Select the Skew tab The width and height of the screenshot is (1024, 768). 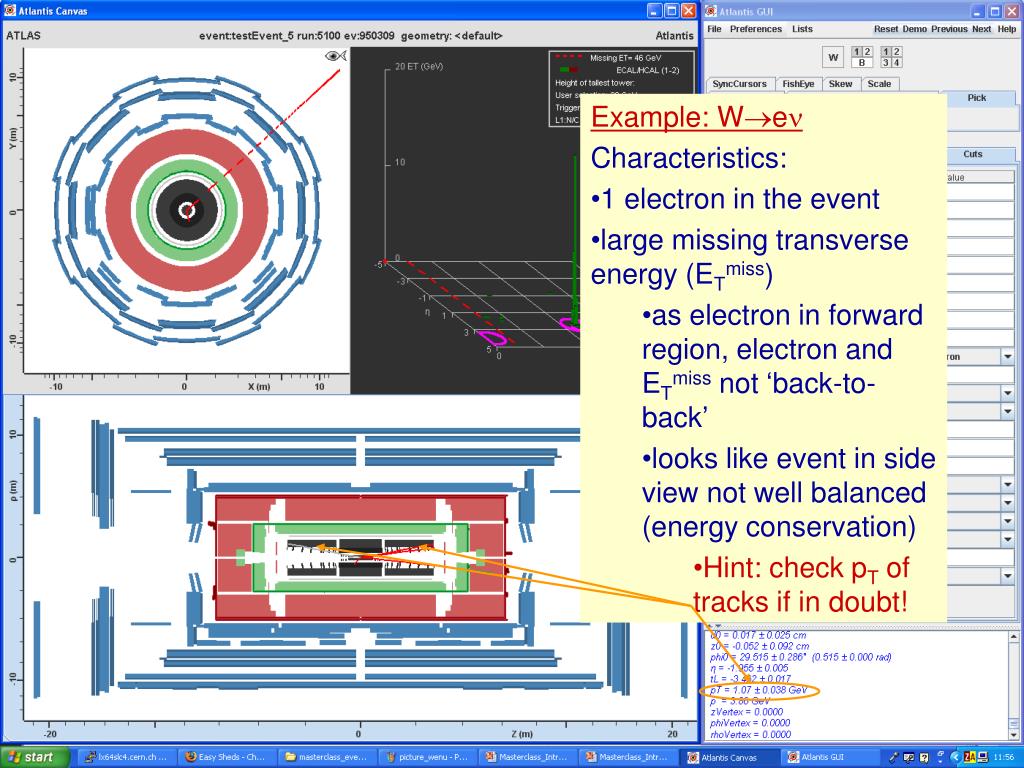(x=840, y=84)
